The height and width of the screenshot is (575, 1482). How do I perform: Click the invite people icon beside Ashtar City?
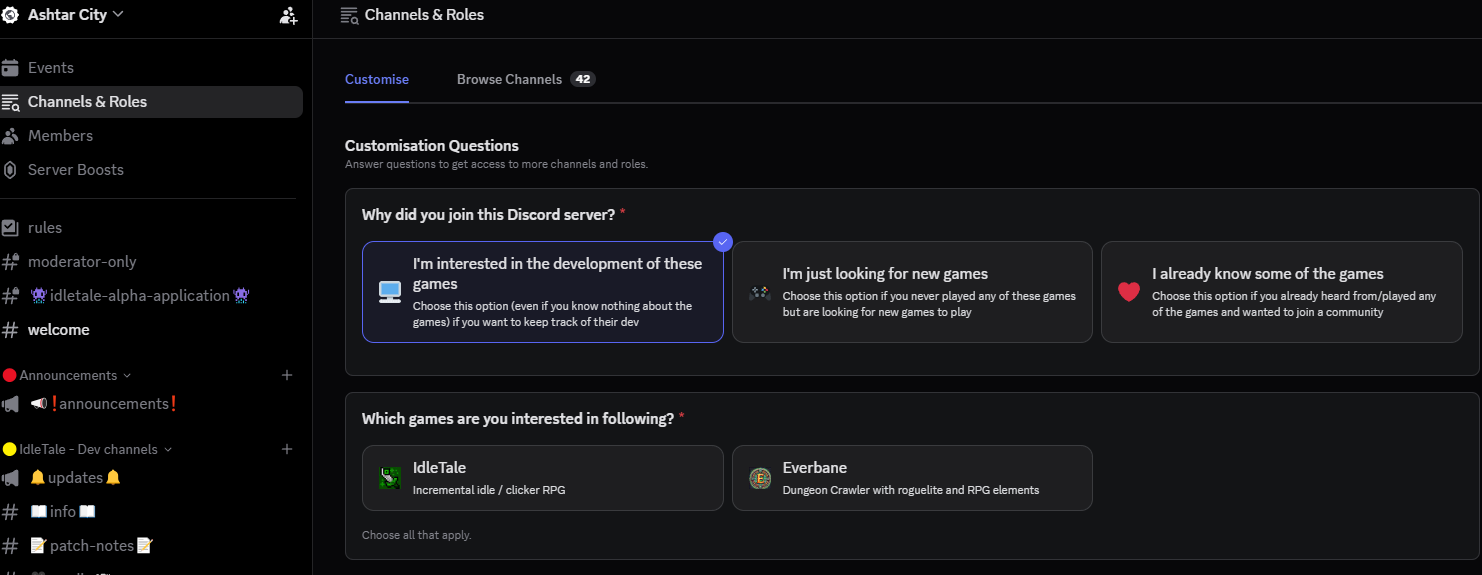288,15
